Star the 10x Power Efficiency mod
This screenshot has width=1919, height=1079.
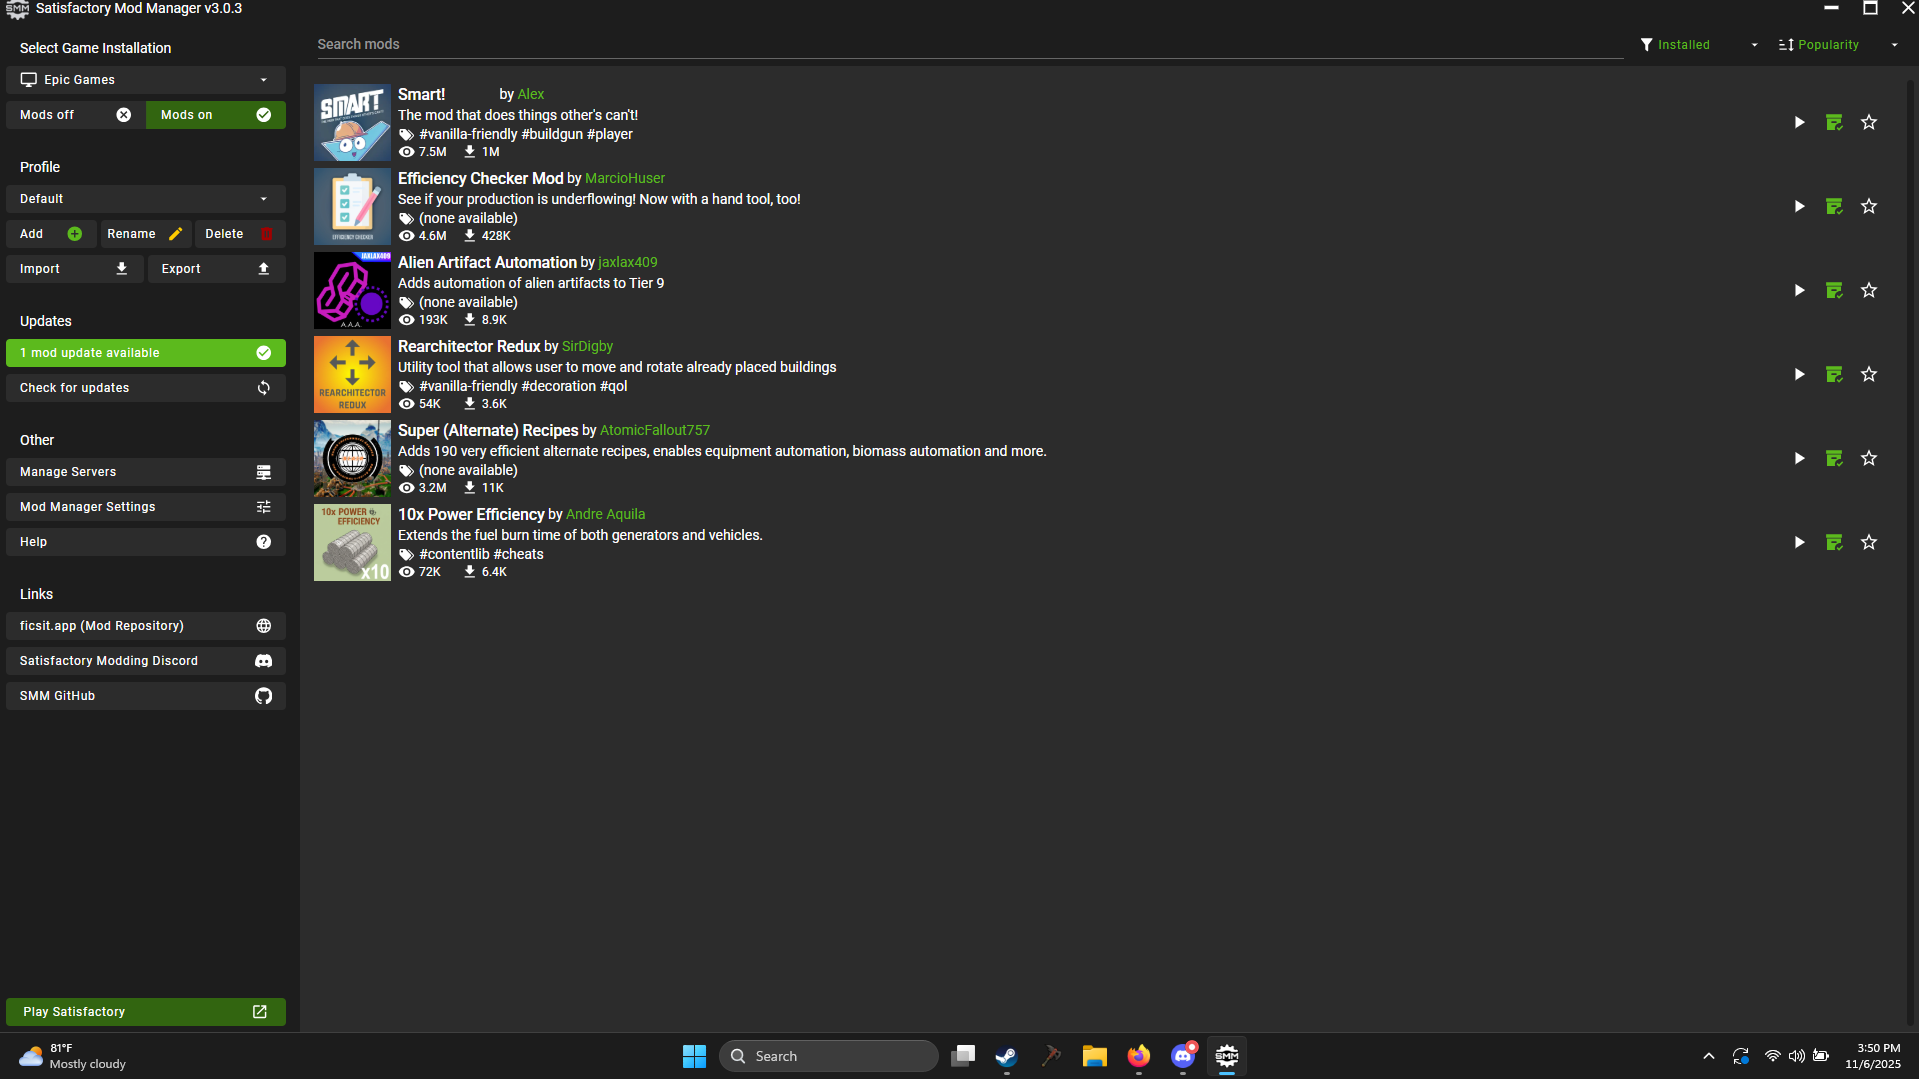coord(1869,542)
